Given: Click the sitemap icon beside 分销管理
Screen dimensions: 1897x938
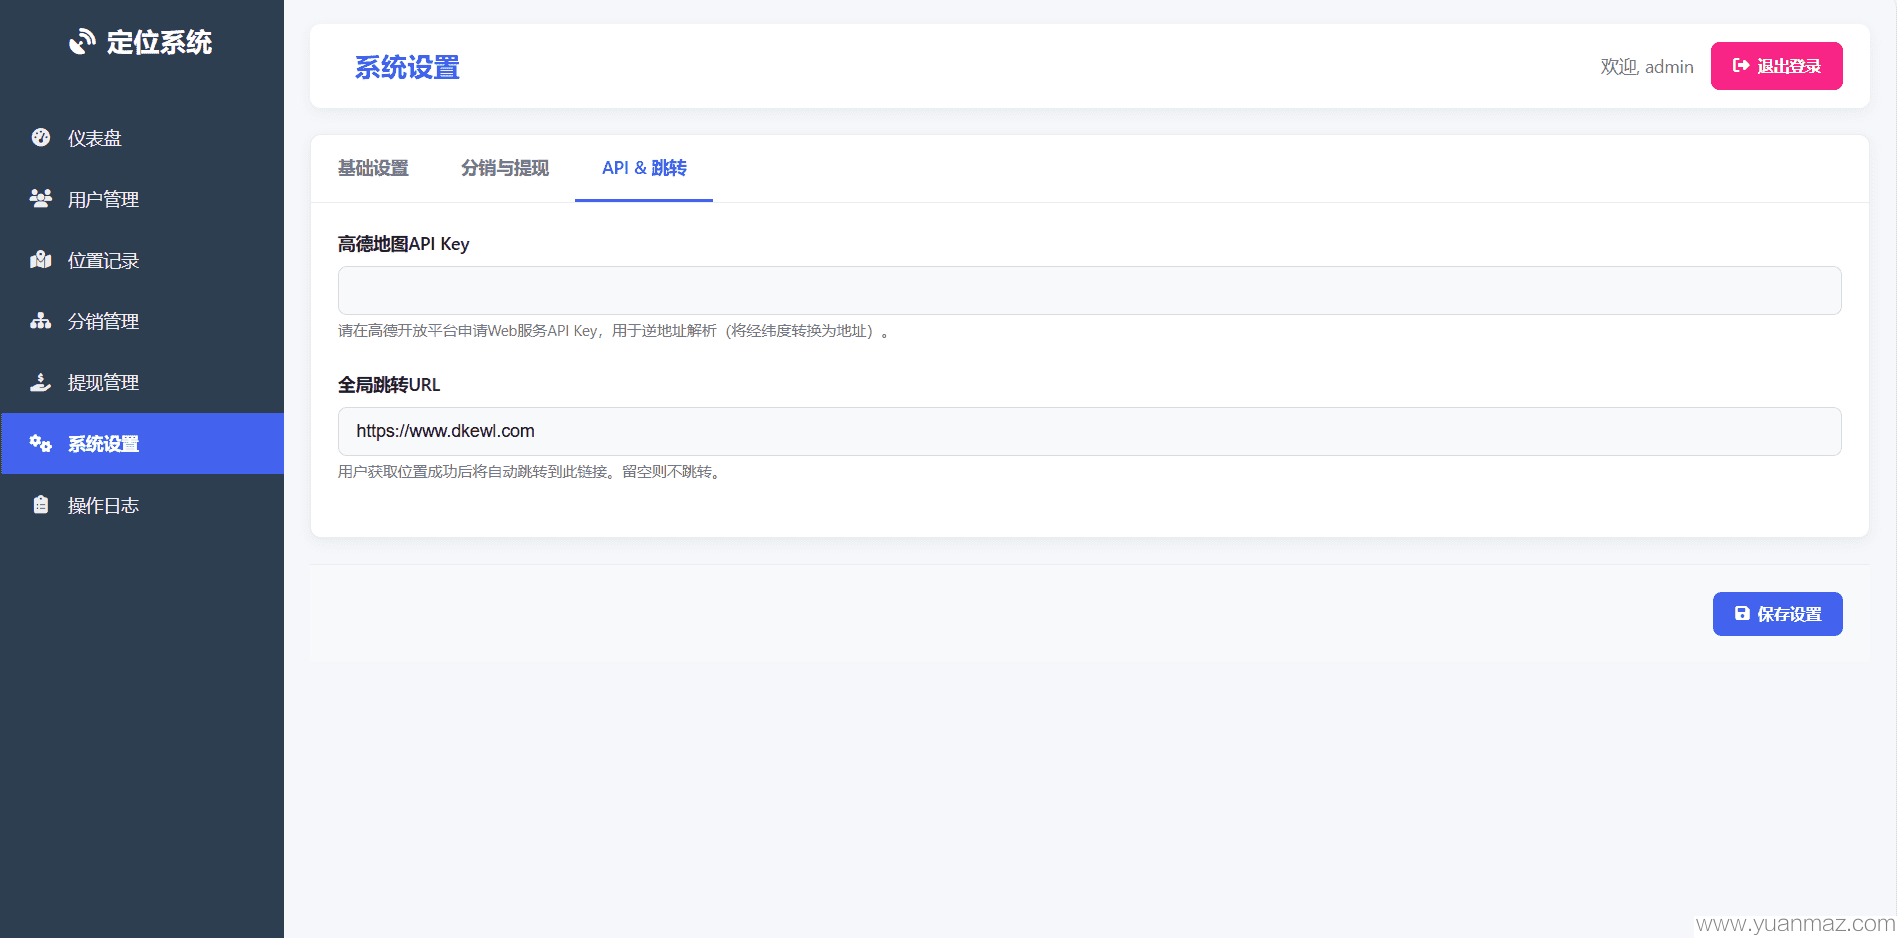Looking at the screenshot, I should pyautogui.click(x=41, y=321).
